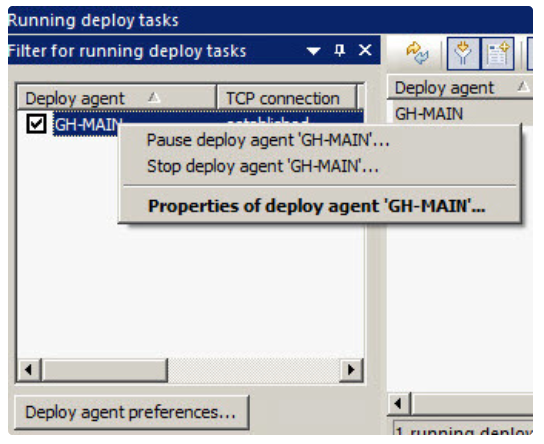544x444 pixels.
Task: Click the refresh arrows toolbar icon
Action: (417, 53)
